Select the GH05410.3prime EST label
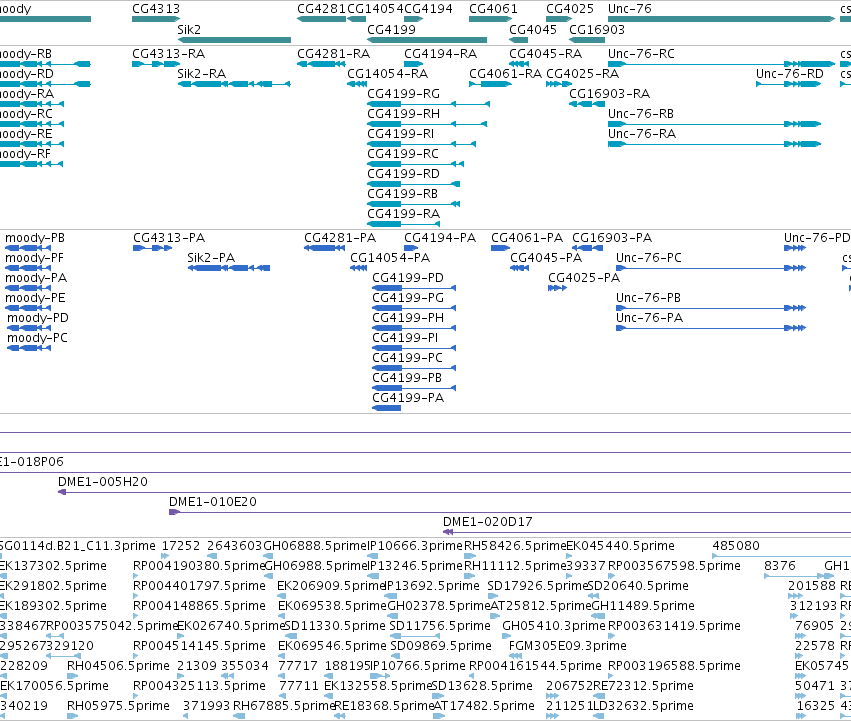The width and height of the screenshot is (851, 721). point(554,626)
